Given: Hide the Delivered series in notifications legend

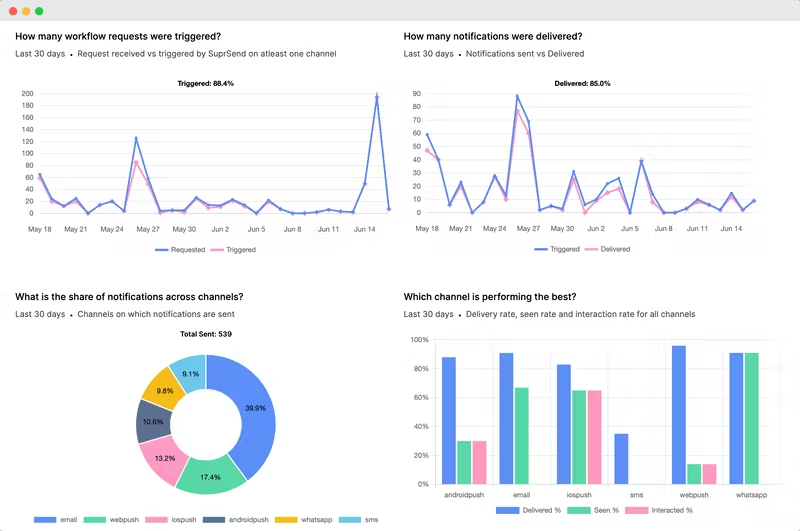Looking at the screenshot, I should point(607,249).
